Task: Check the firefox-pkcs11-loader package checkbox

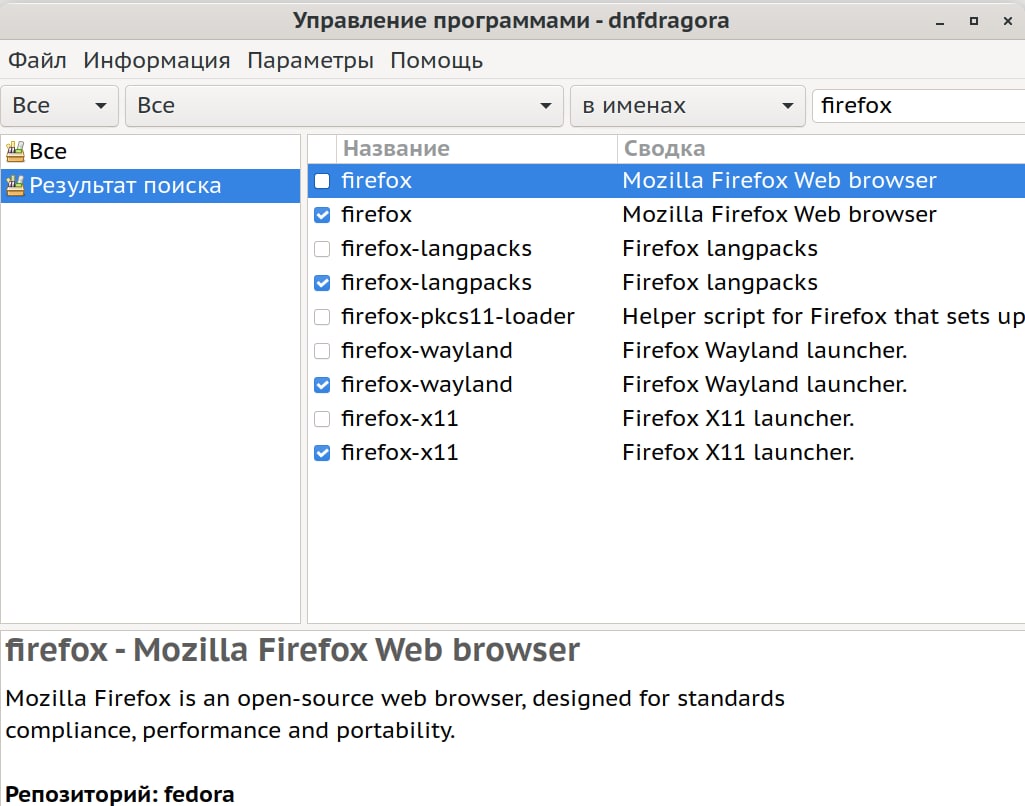Action: point(322,317)
